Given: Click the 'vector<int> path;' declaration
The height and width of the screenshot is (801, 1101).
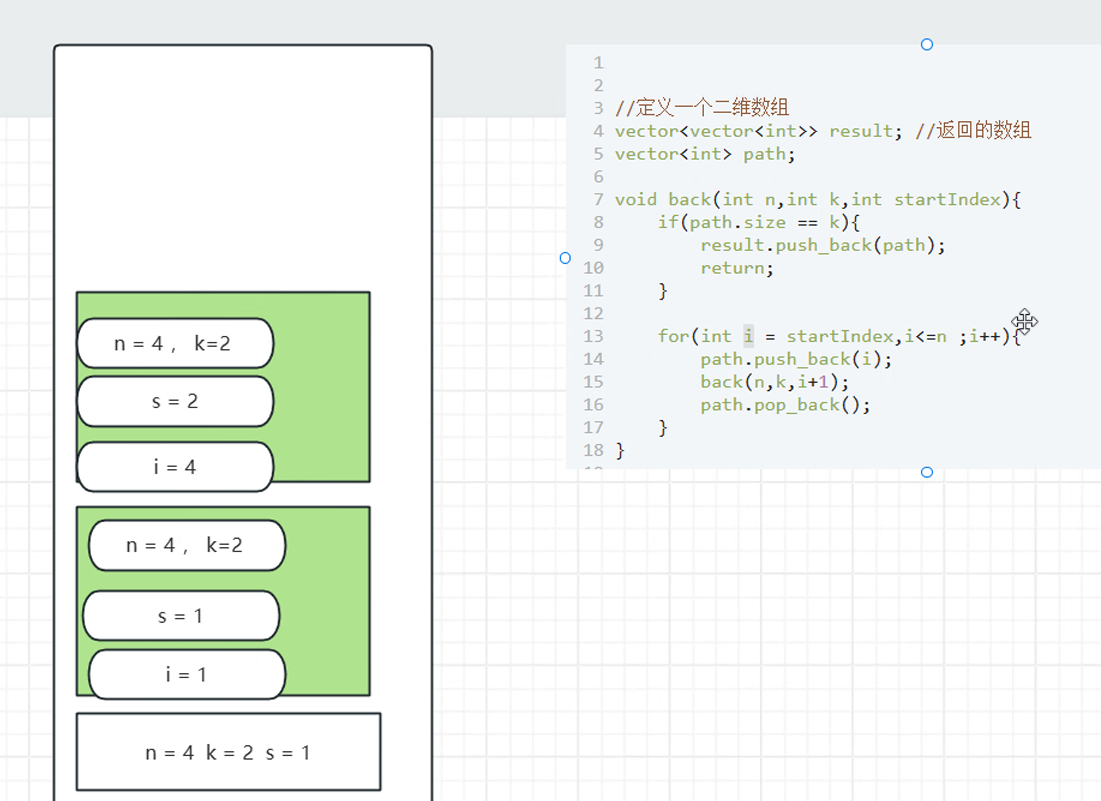Looking at the screenshot, I should [705, 154].
